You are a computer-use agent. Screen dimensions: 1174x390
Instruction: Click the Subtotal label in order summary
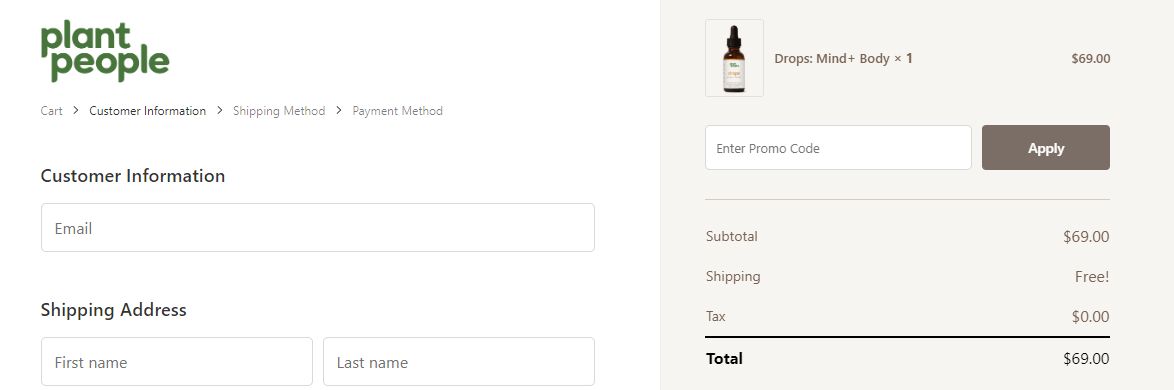click(732, 237)
